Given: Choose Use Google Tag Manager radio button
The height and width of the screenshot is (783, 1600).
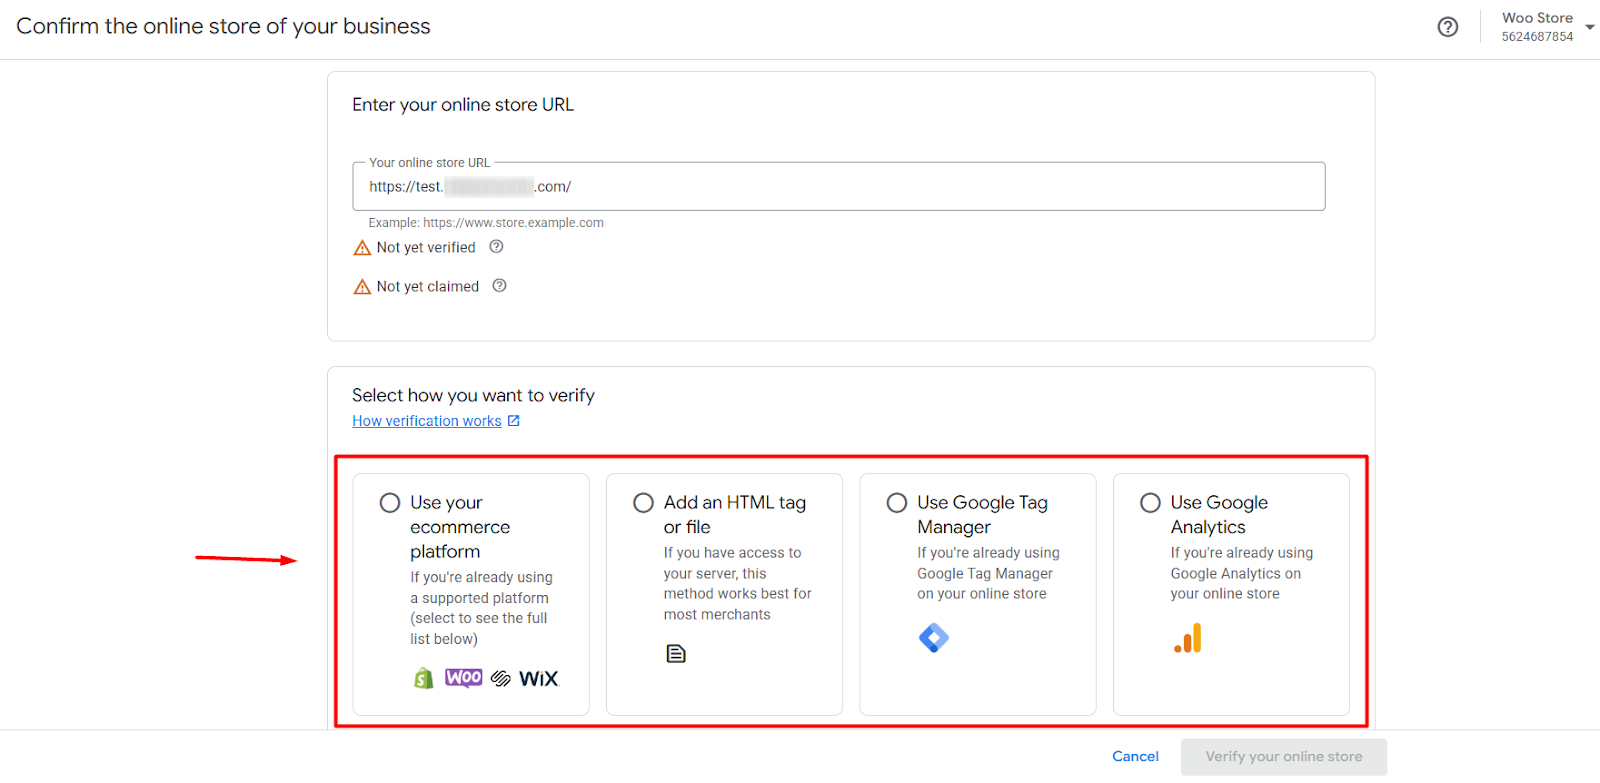Looking at the screenshot, I should pos(897,503).
